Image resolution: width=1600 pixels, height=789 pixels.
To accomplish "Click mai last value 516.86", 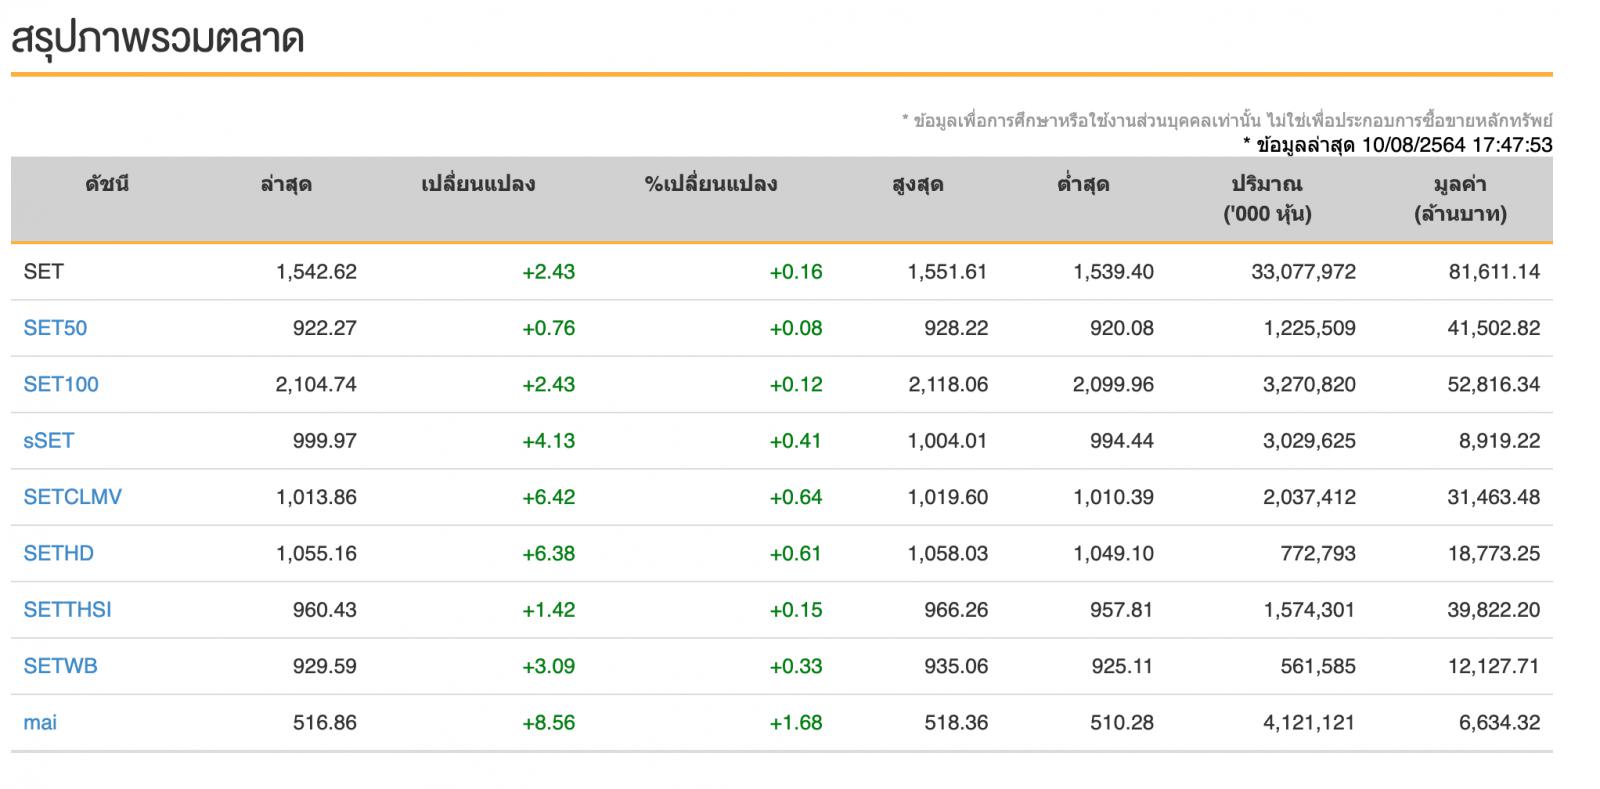I will (324, 722).
